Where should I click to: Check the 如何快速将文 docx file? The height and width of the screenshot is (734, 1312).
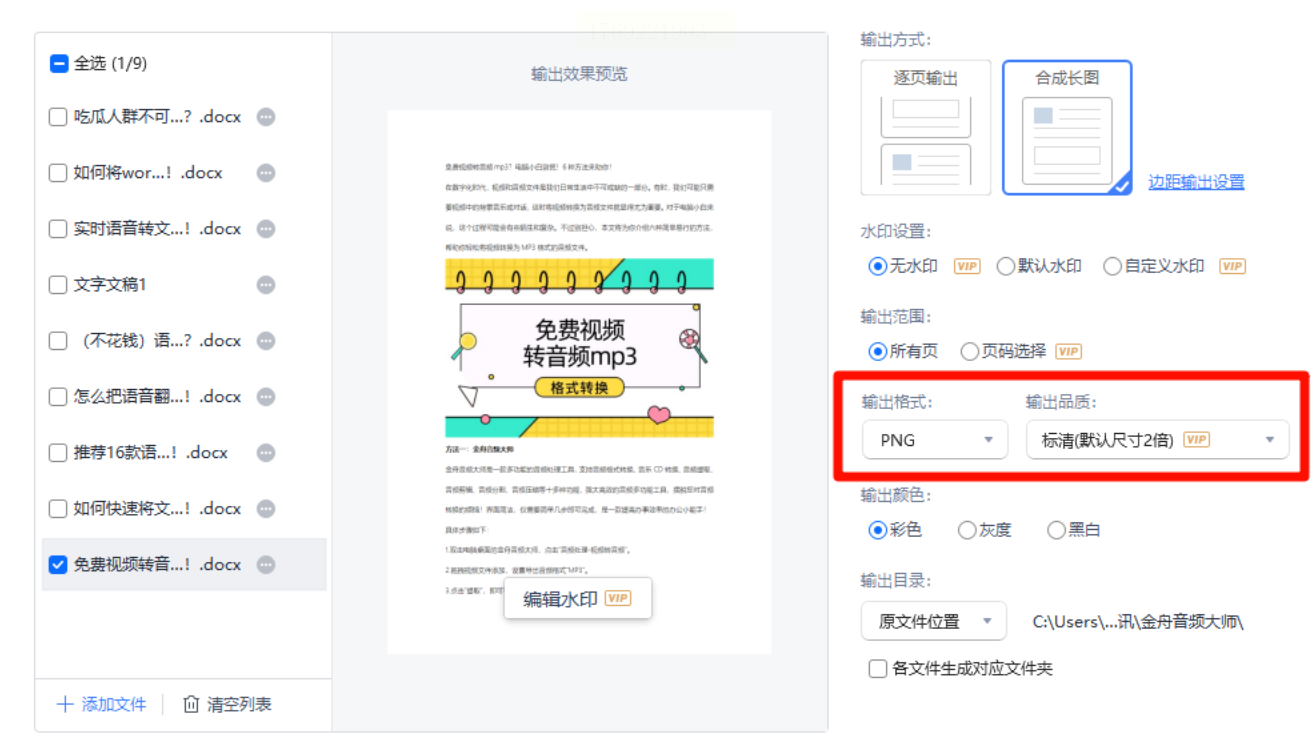pos(58,509)
